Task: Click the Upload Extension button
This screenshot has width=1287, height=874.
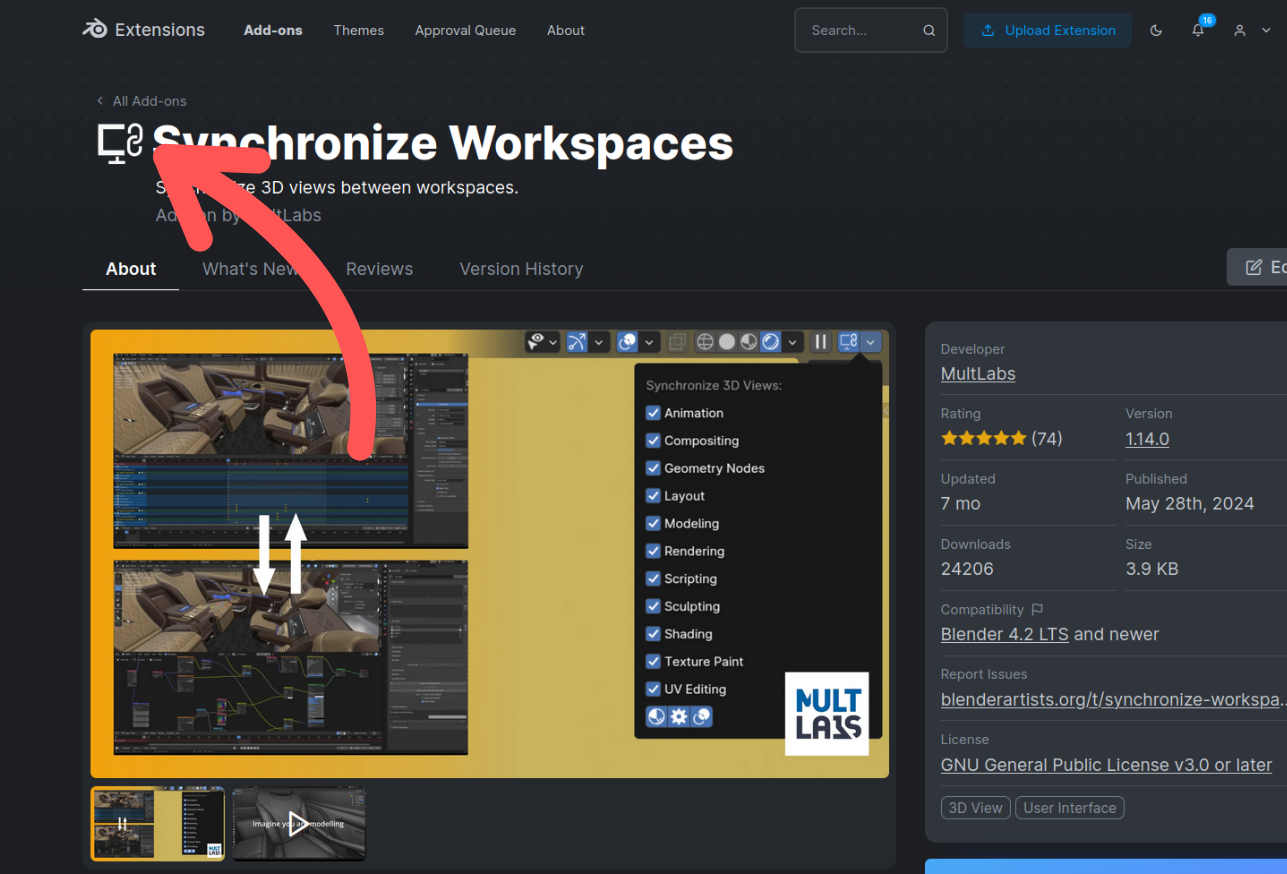Action: [x=1048, y=30]
